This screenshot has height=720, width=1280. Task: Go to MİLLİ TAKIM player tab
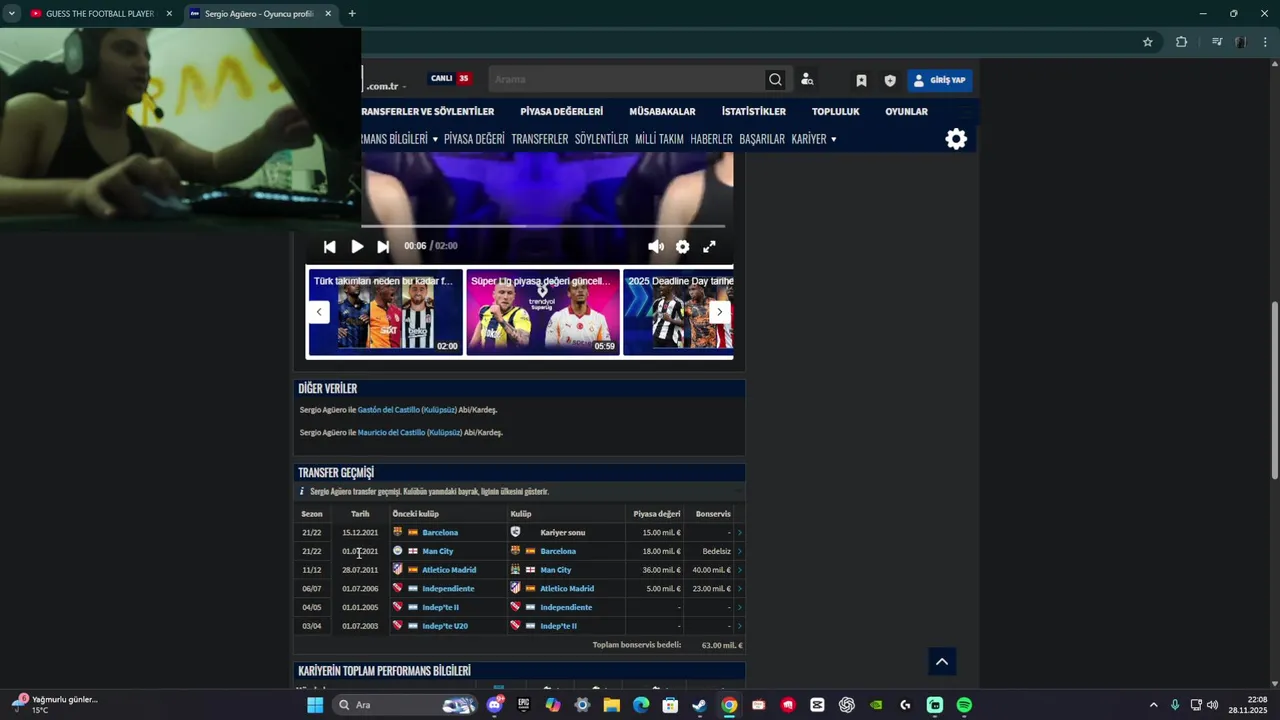point(659,139)
